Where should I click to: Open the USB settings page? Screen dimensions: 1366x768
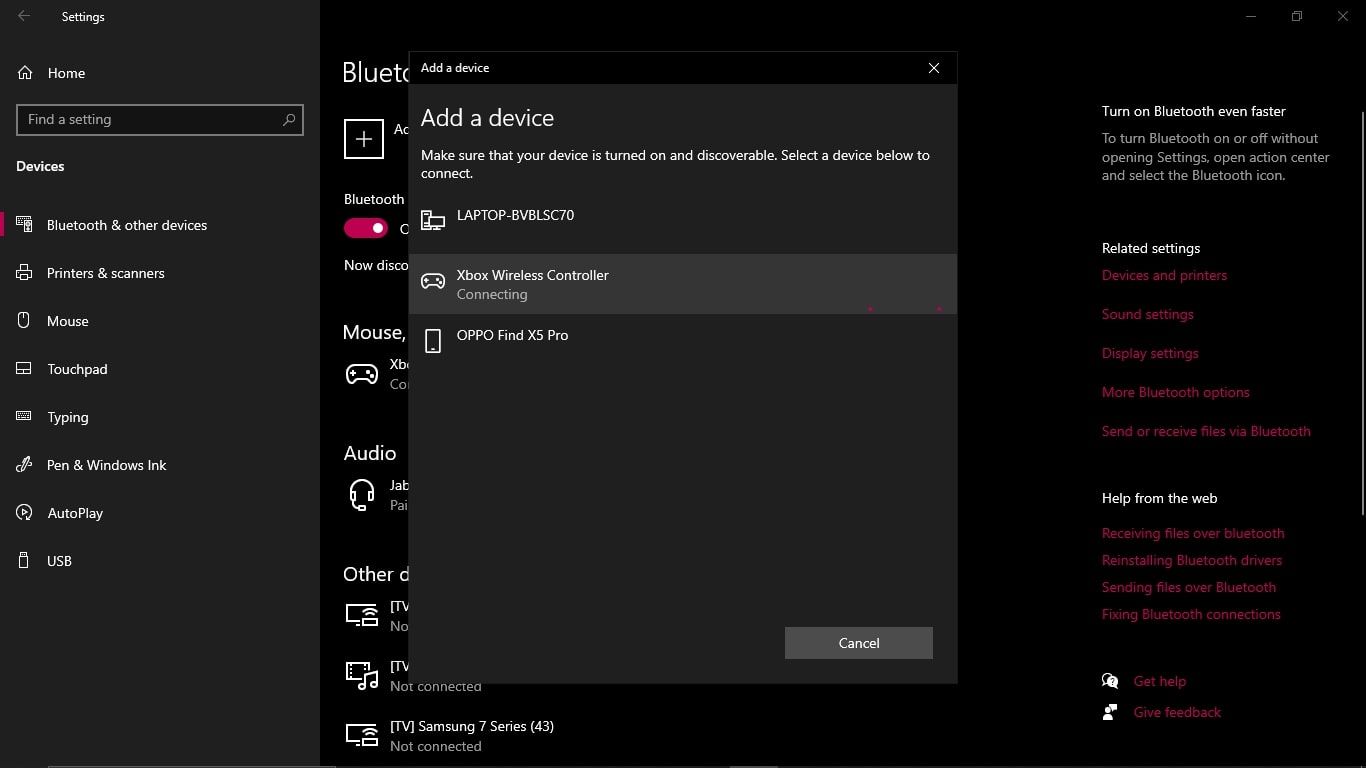click(57, 561)
